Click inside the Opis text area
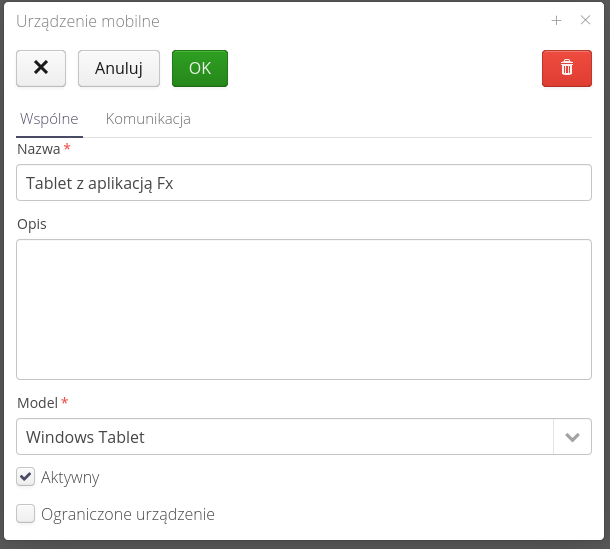 tap(304, 309)
